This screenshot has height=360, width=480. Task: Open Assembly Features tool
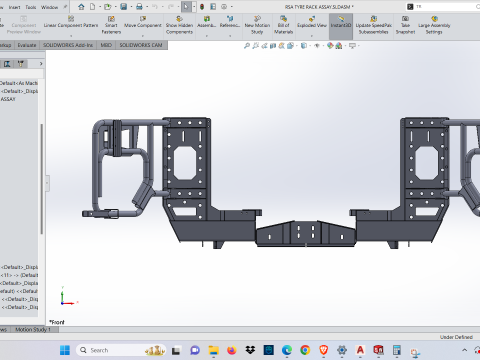pos(207,22)
